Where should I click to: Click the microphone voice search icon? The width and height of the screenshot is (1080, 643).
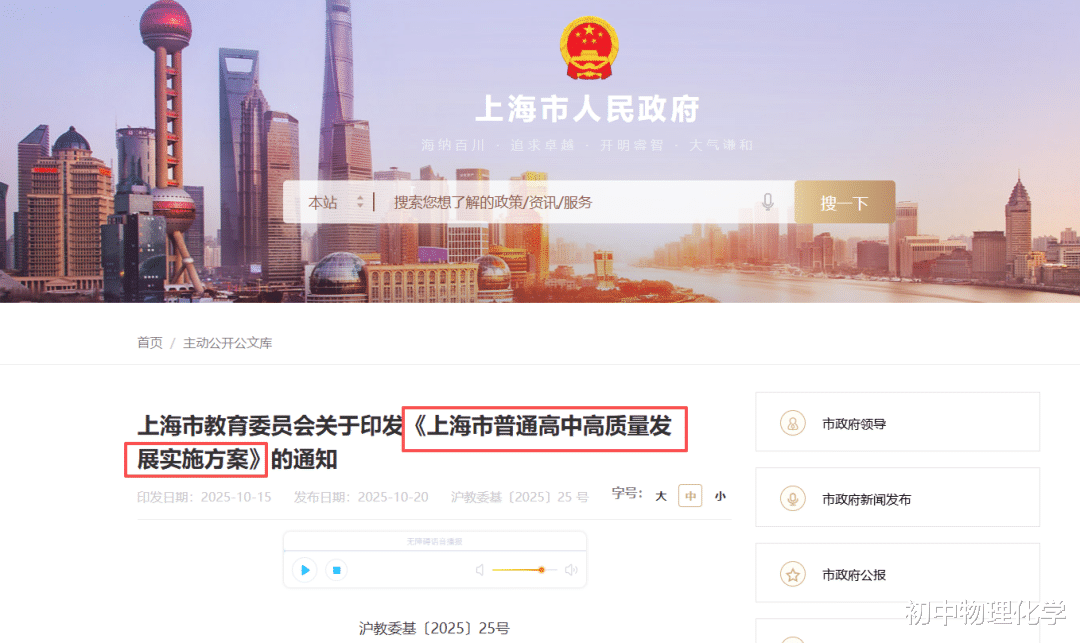(767, 202)
